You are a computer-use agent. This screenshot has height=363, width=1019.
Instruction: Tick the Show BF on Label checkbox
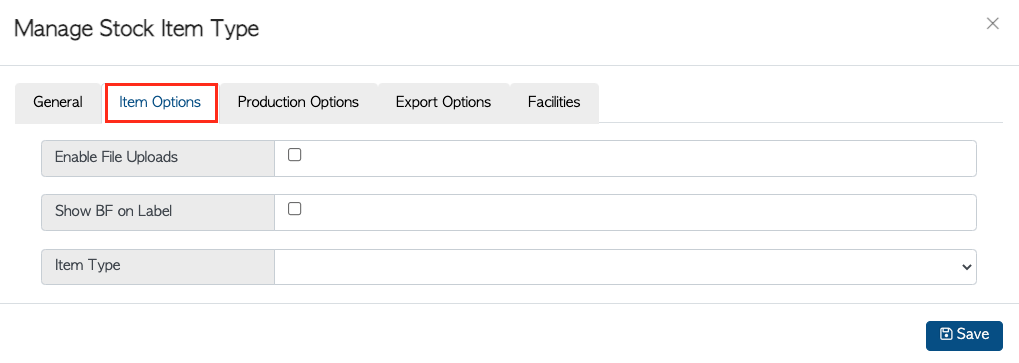pos(294,208)
